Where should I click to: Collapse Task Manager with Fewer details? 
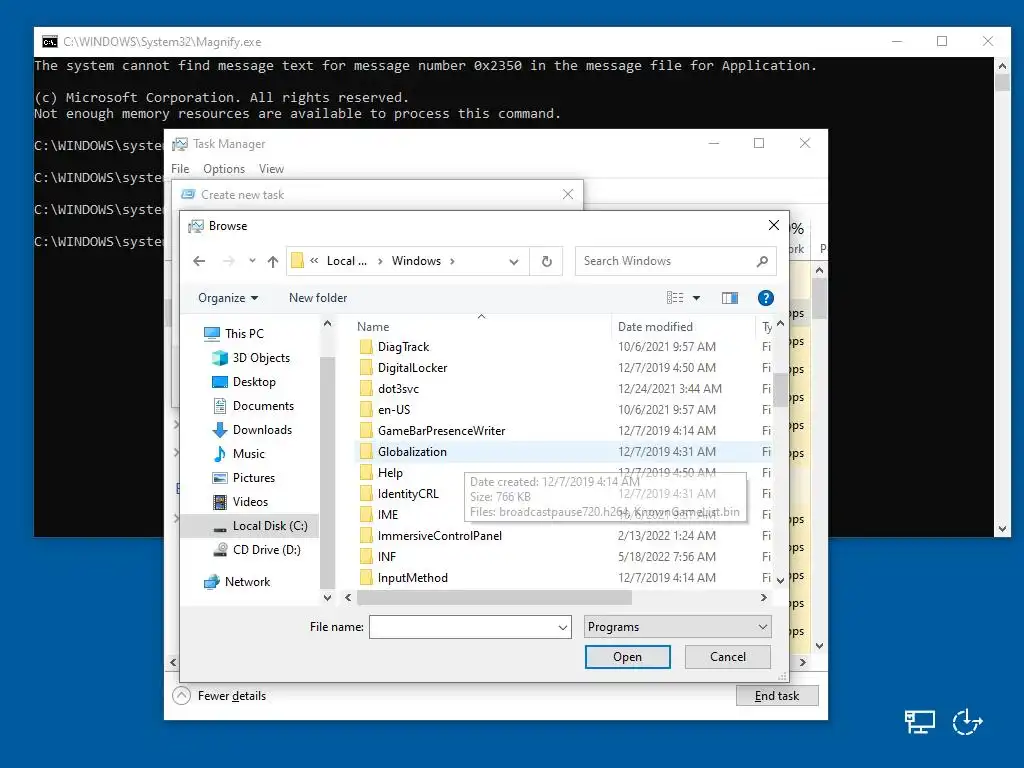click(x=219, y=696)
